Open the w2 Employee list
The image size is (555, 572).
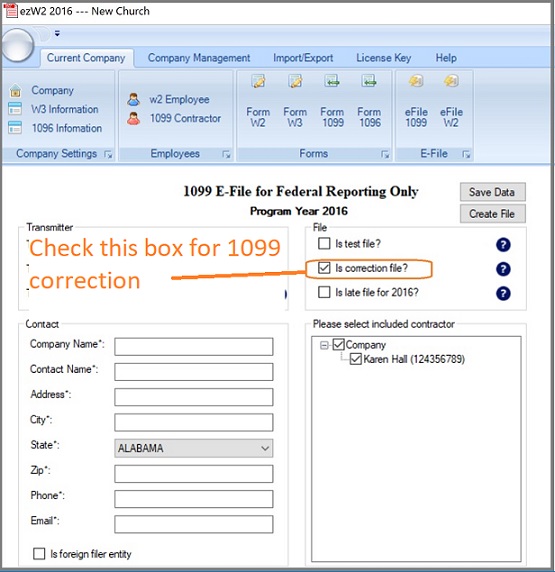tap(168, 99)
